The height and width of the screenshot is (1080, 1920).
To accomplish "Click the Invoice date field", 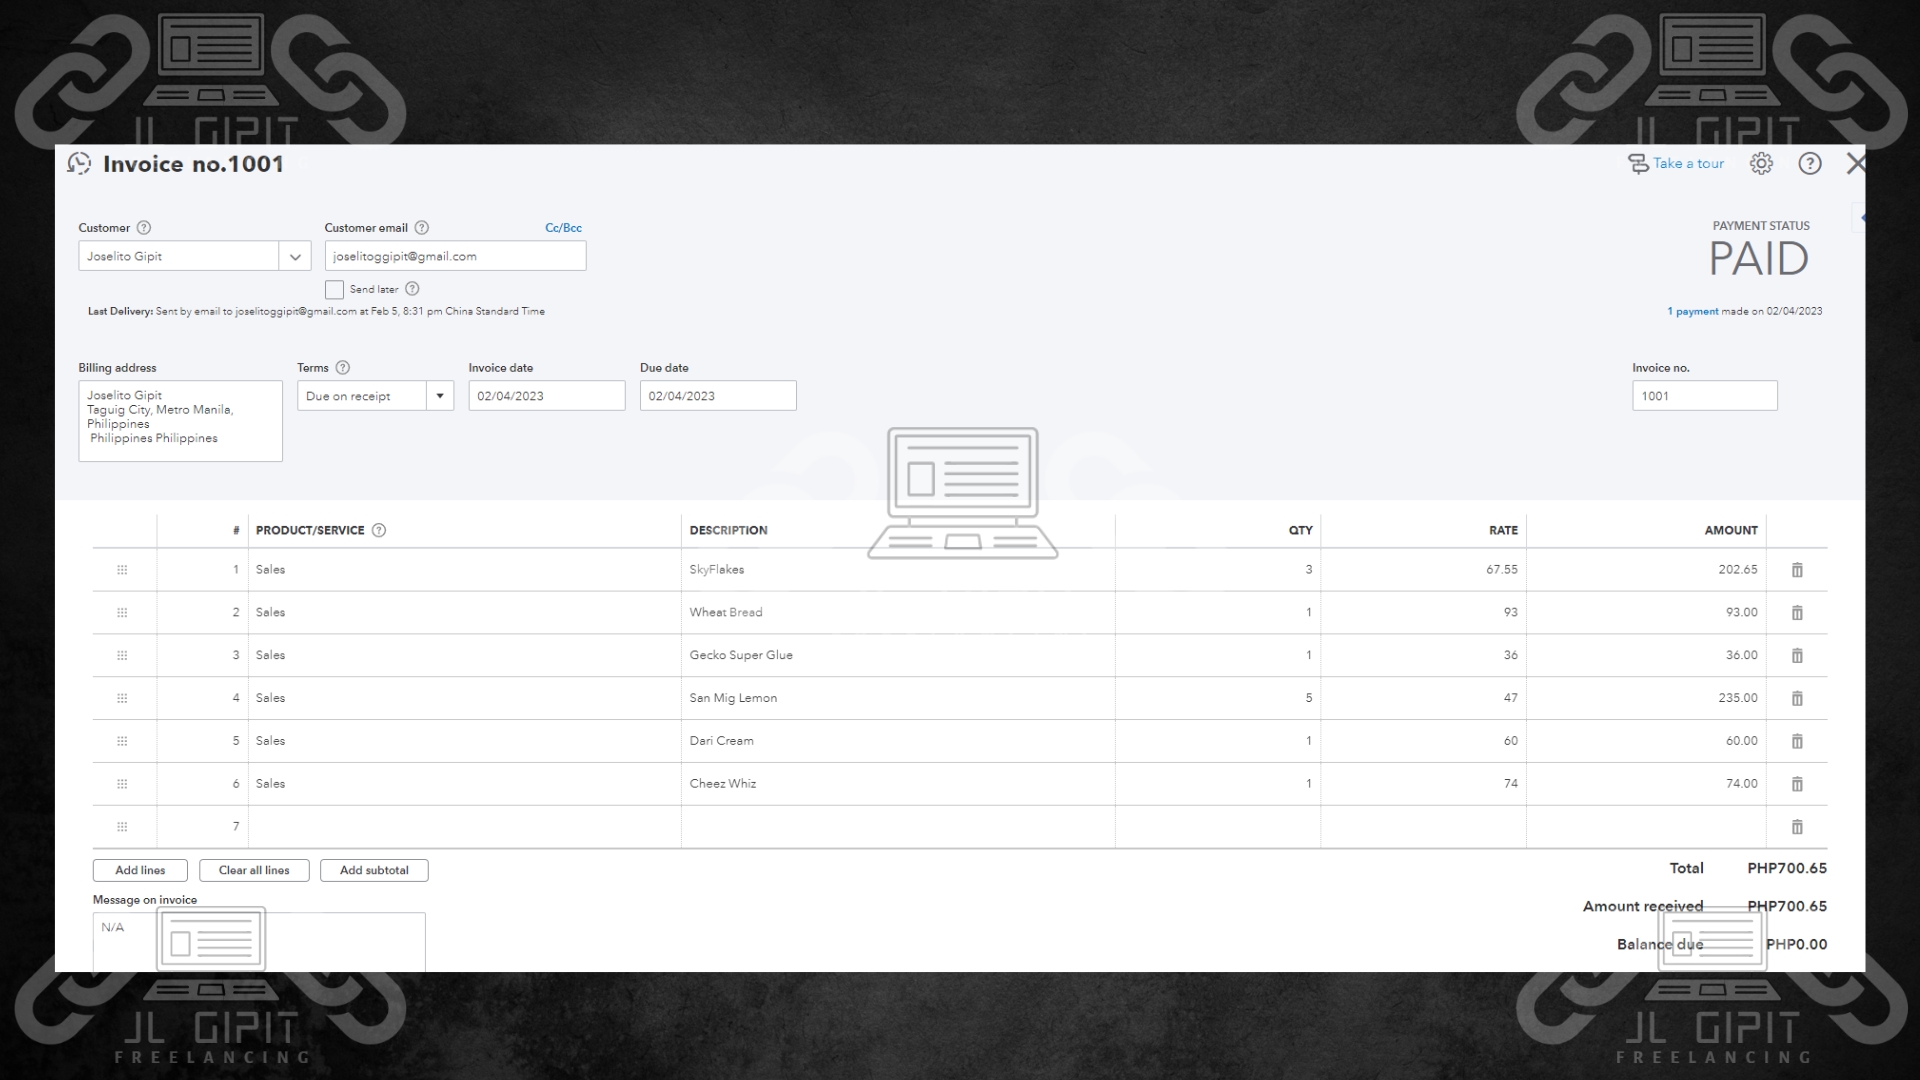I will tap(546, 396).
